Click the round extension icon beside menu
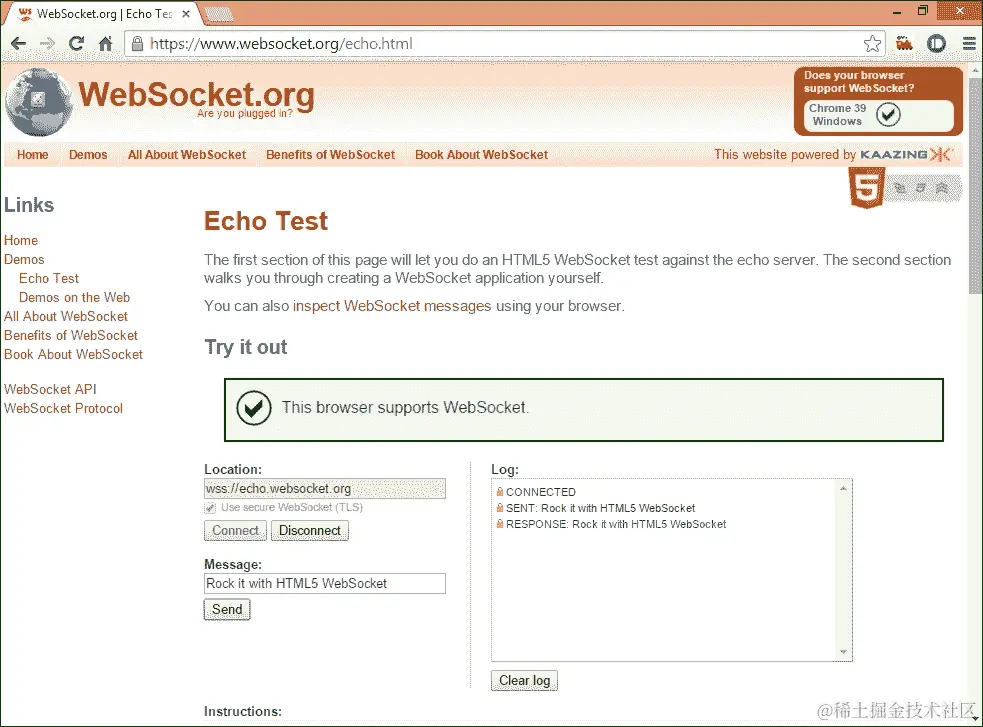 pos(936,44)
